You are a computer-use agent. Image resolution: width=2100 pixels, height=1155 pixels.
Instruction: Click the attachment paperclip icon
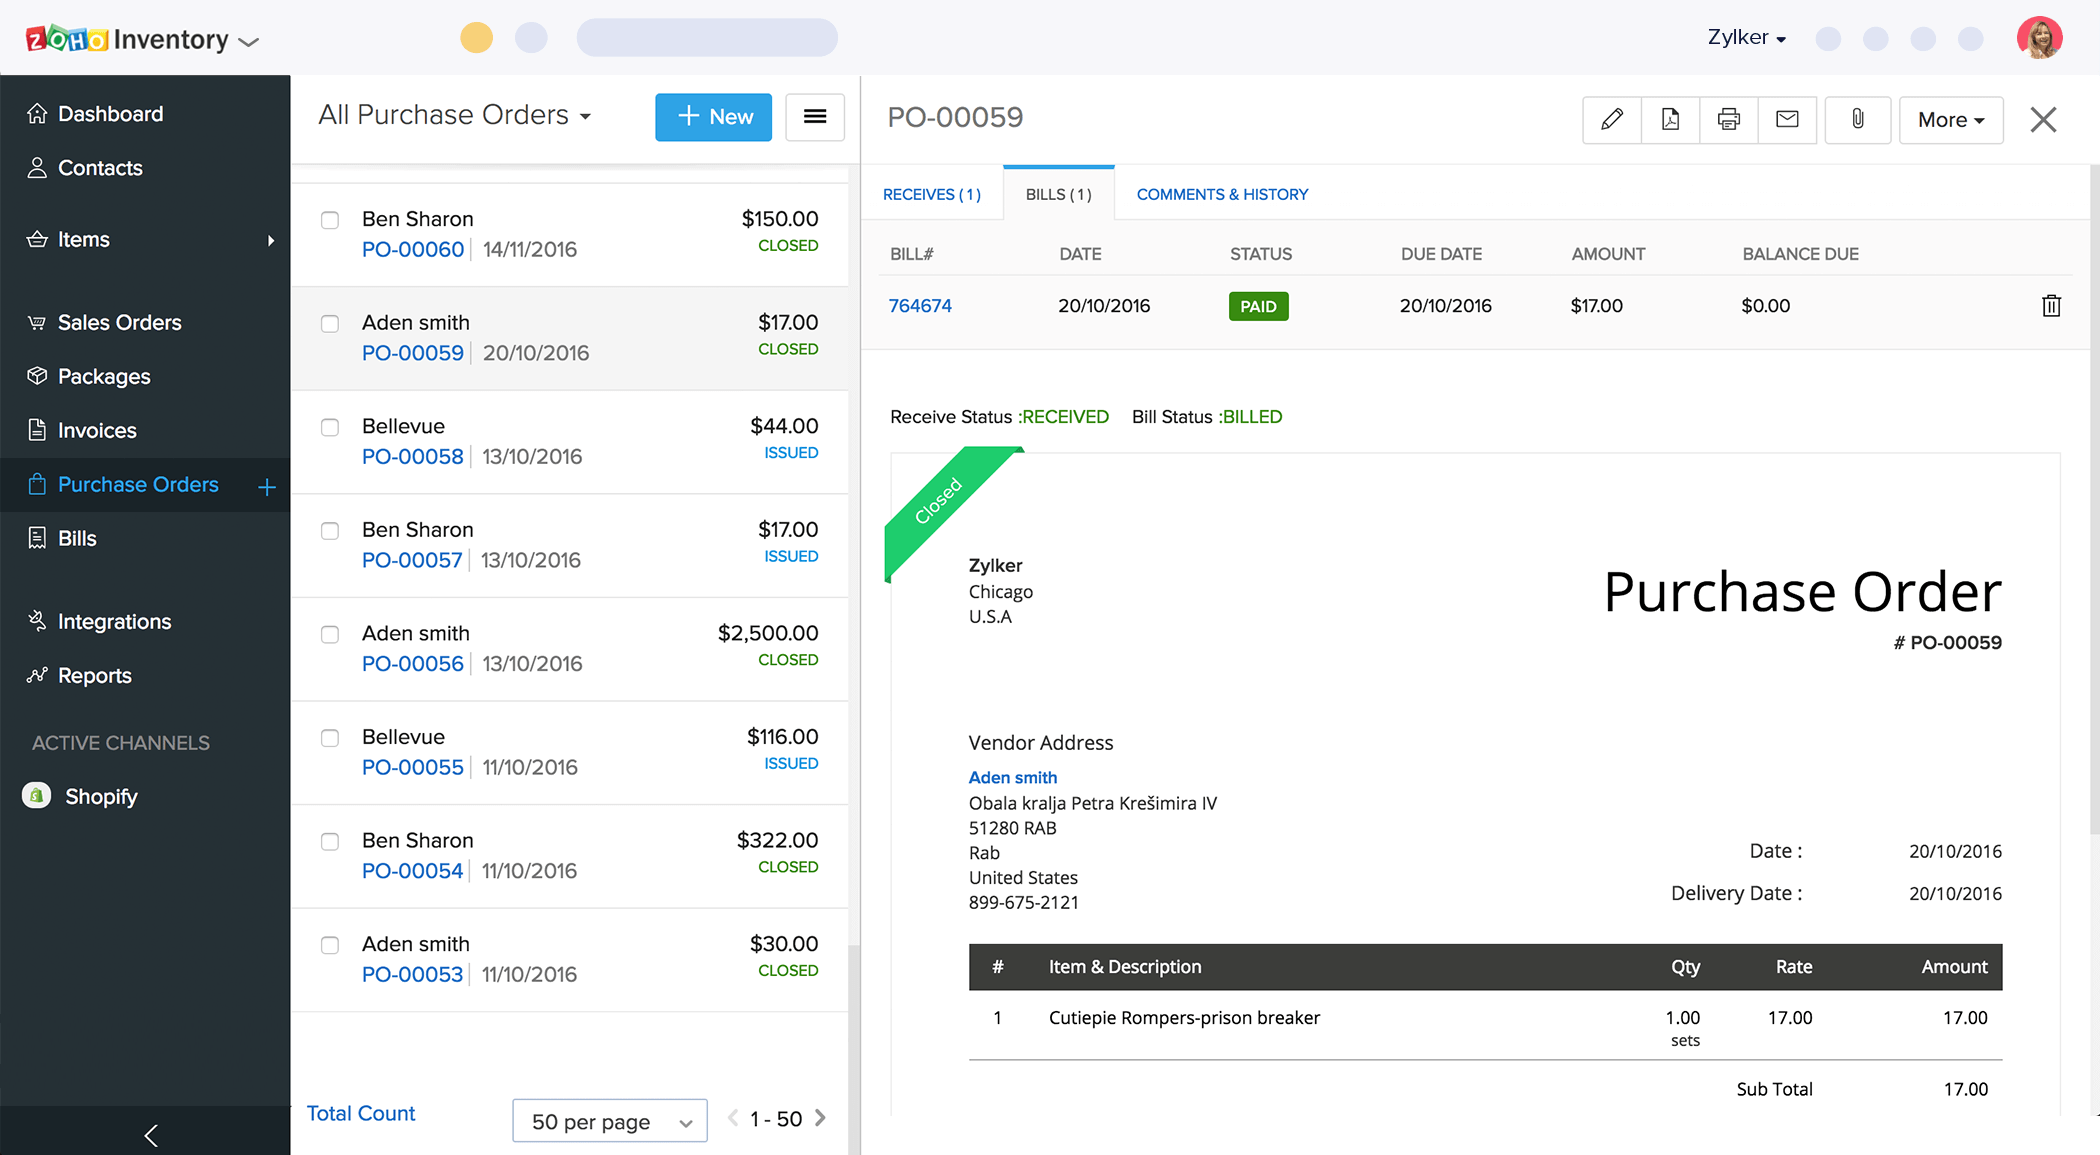click(1857, 120)
